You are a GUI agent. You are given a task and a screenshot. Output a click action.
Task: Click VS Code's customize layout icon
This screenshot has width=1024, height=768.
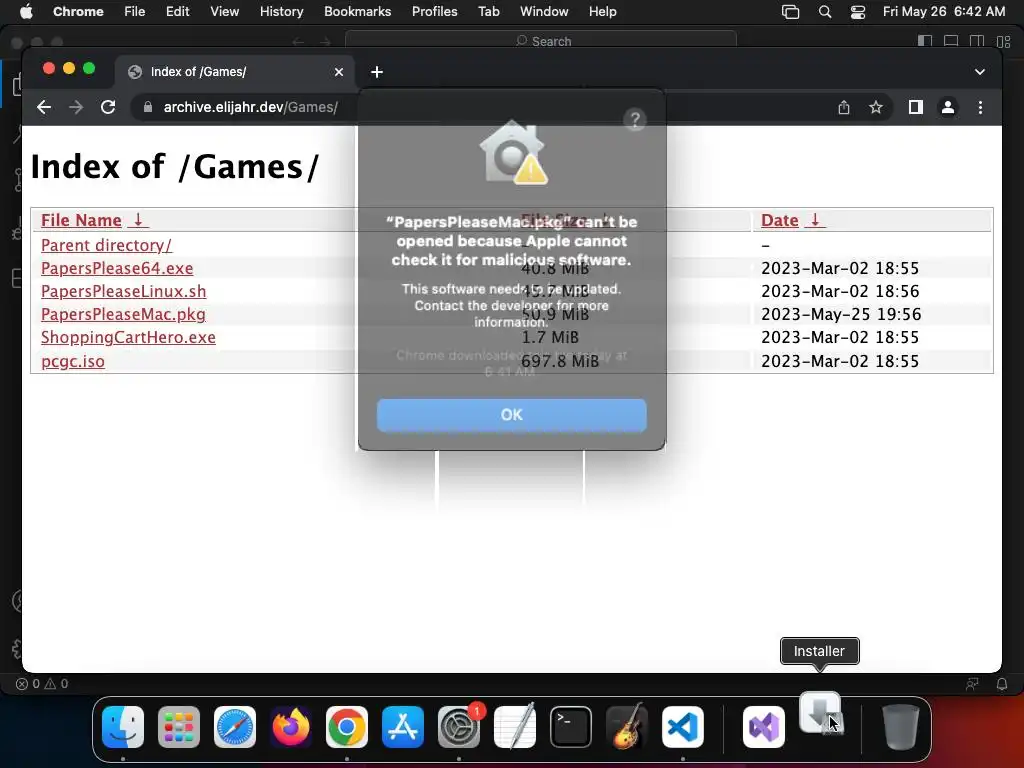(x=1003, y=41)
